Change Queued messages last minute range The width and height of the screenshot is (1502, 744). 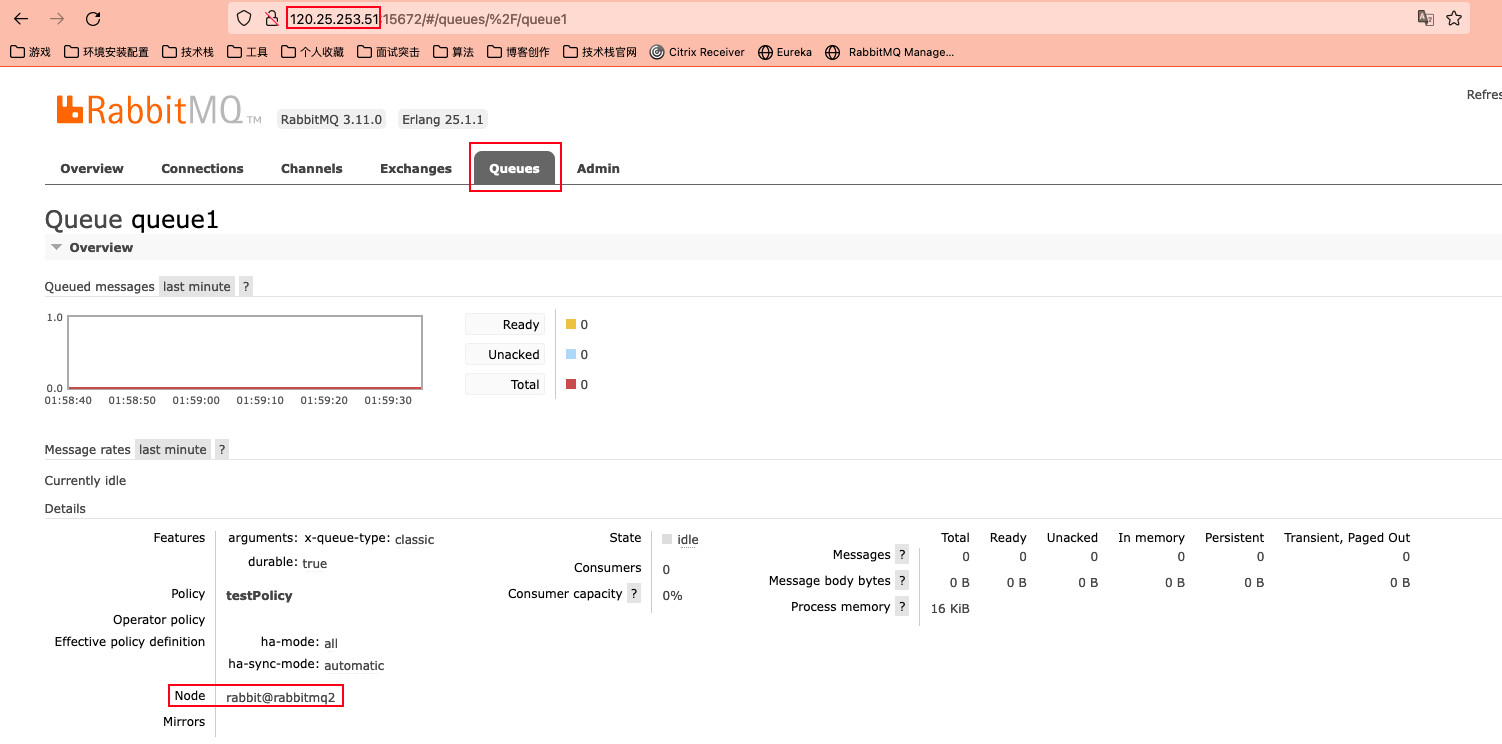(196, 286)
